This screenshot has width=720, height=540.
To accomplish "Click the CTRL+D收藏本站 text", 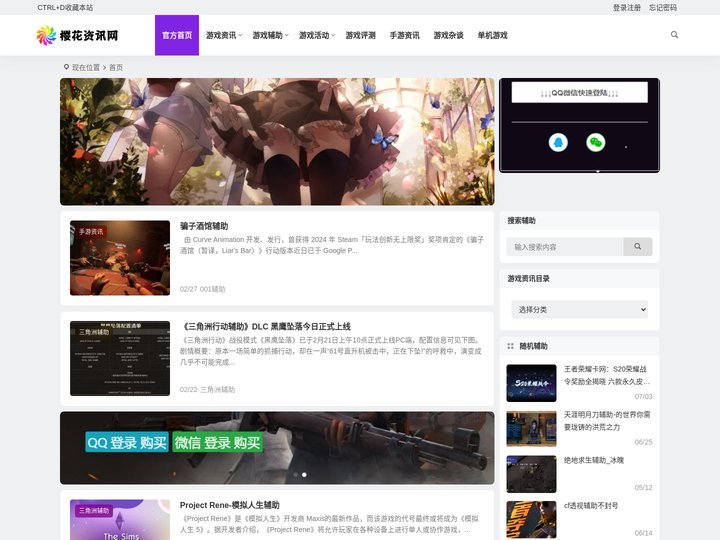I will pos(65,7).
